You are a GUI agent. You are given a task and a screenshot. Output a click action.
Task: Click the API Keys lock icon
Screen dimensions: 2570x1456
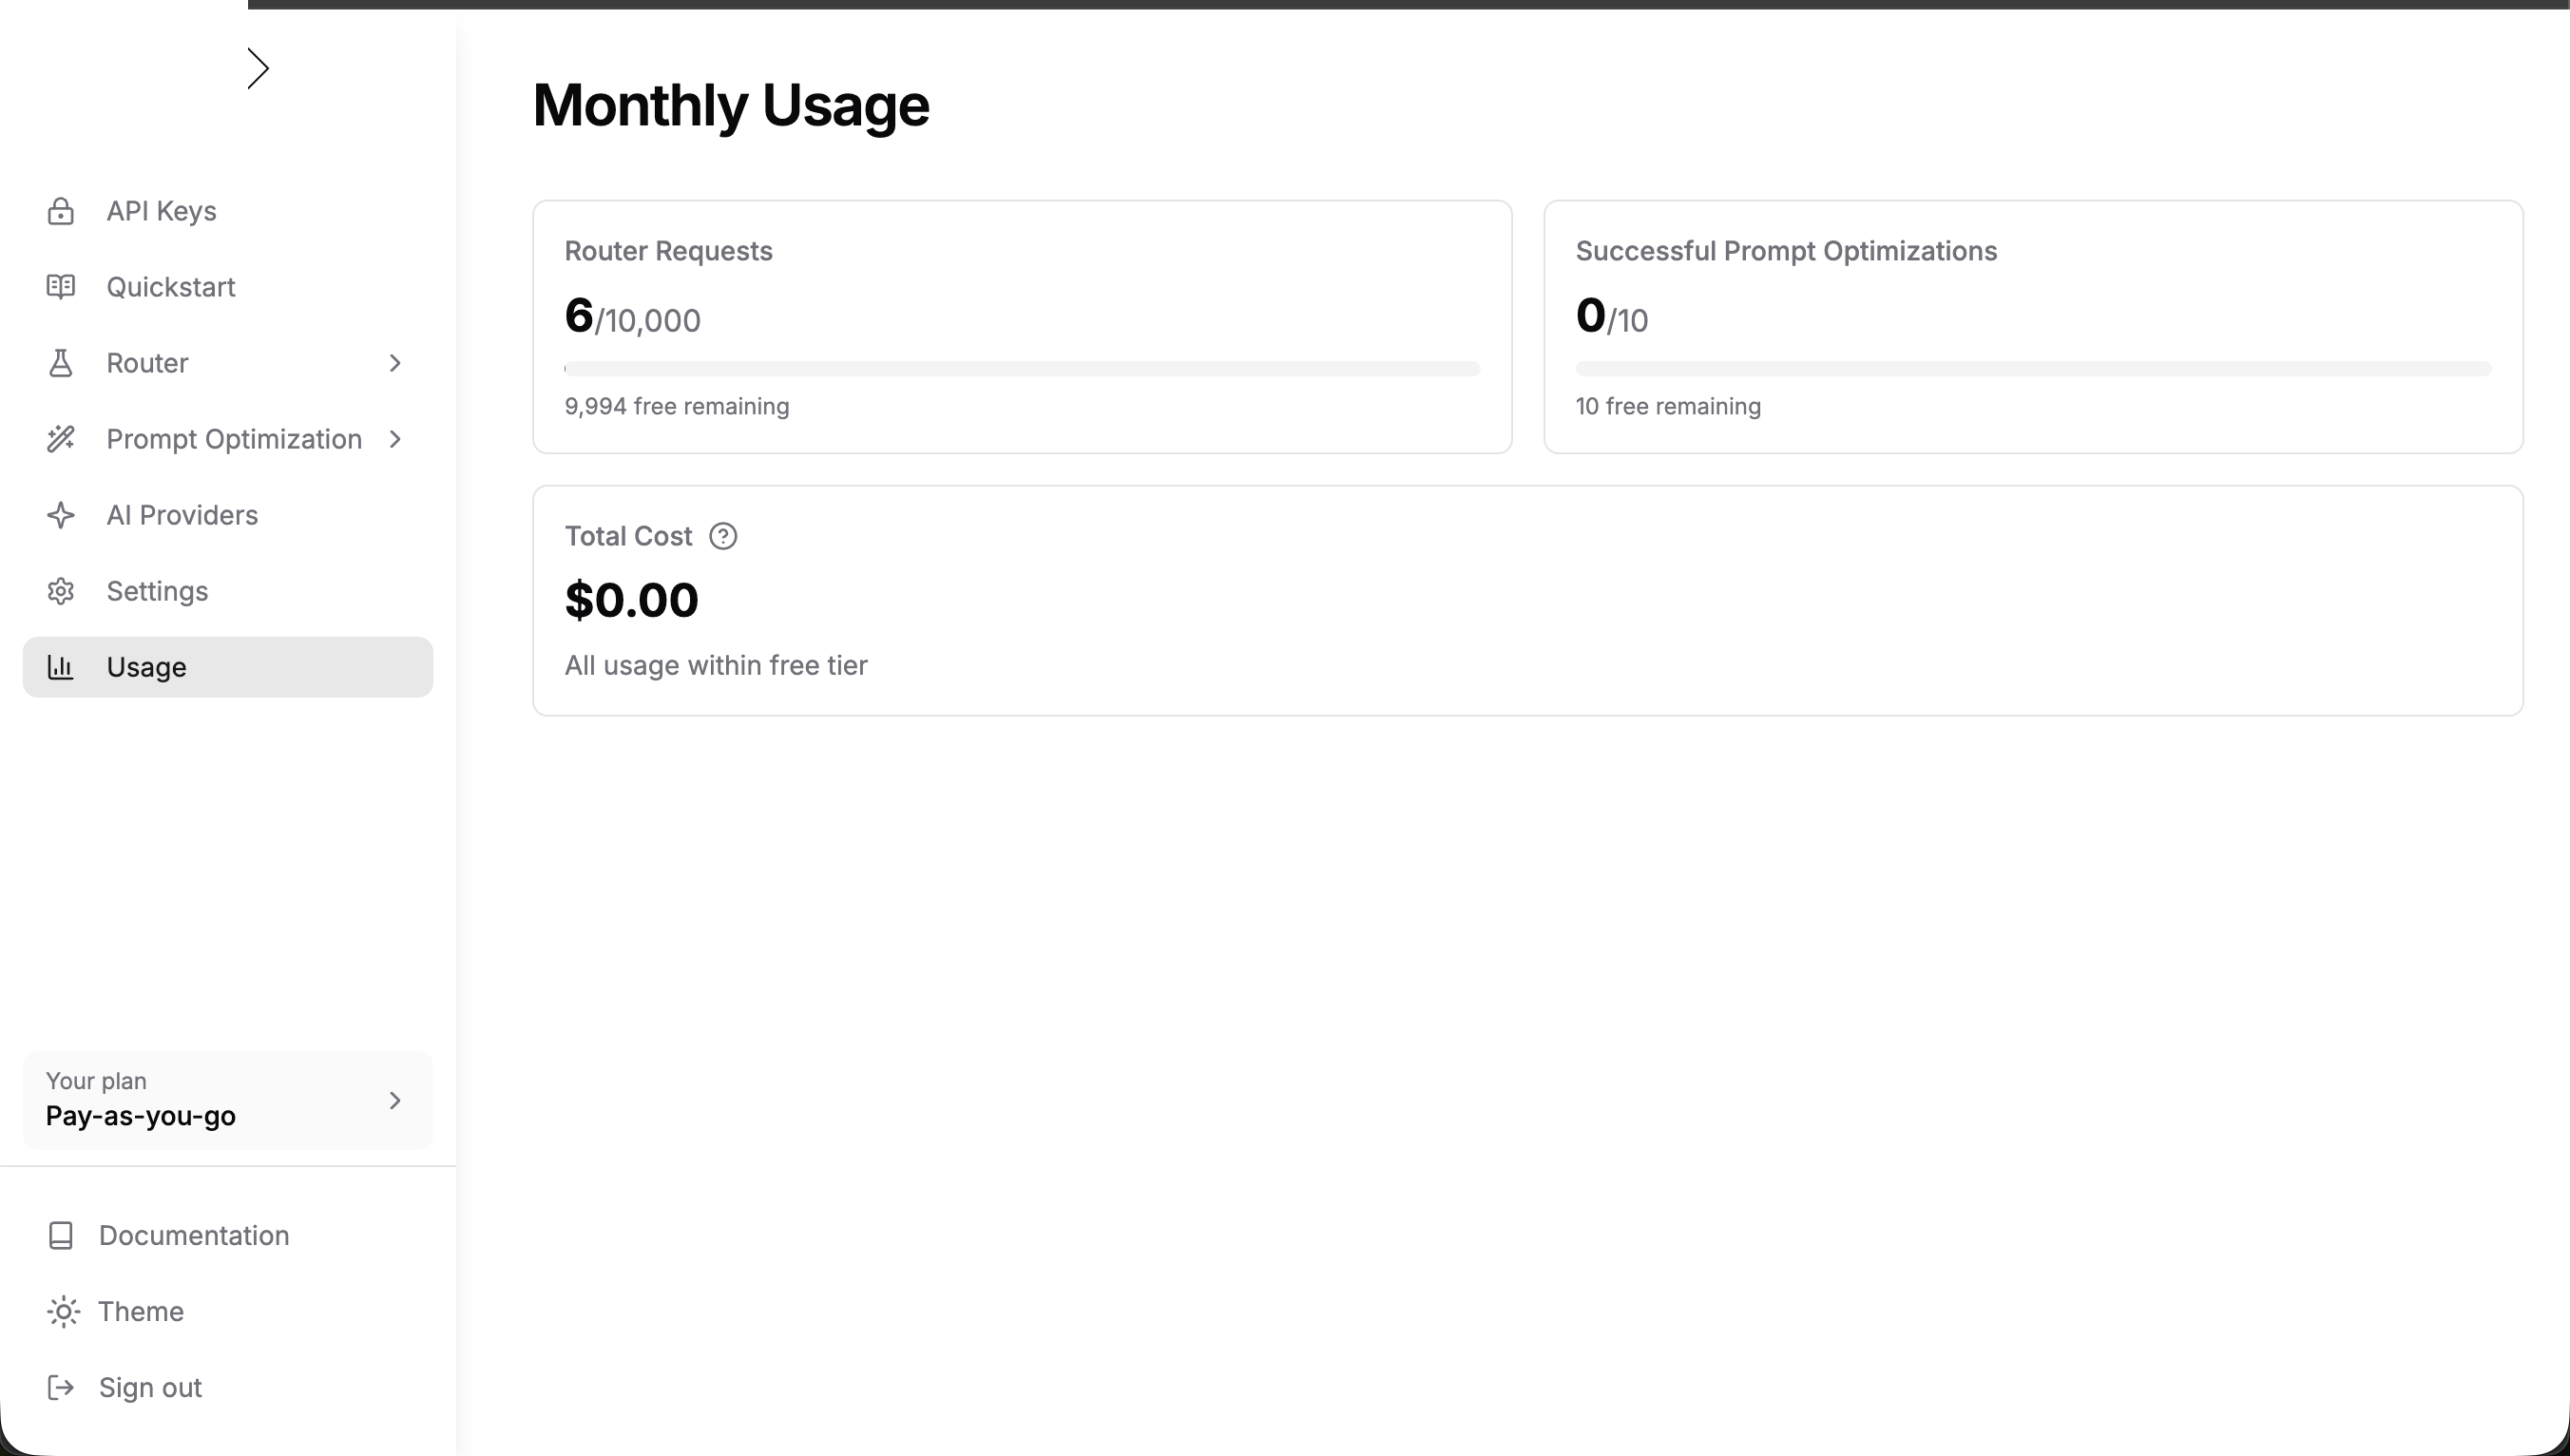coord(61,211)
